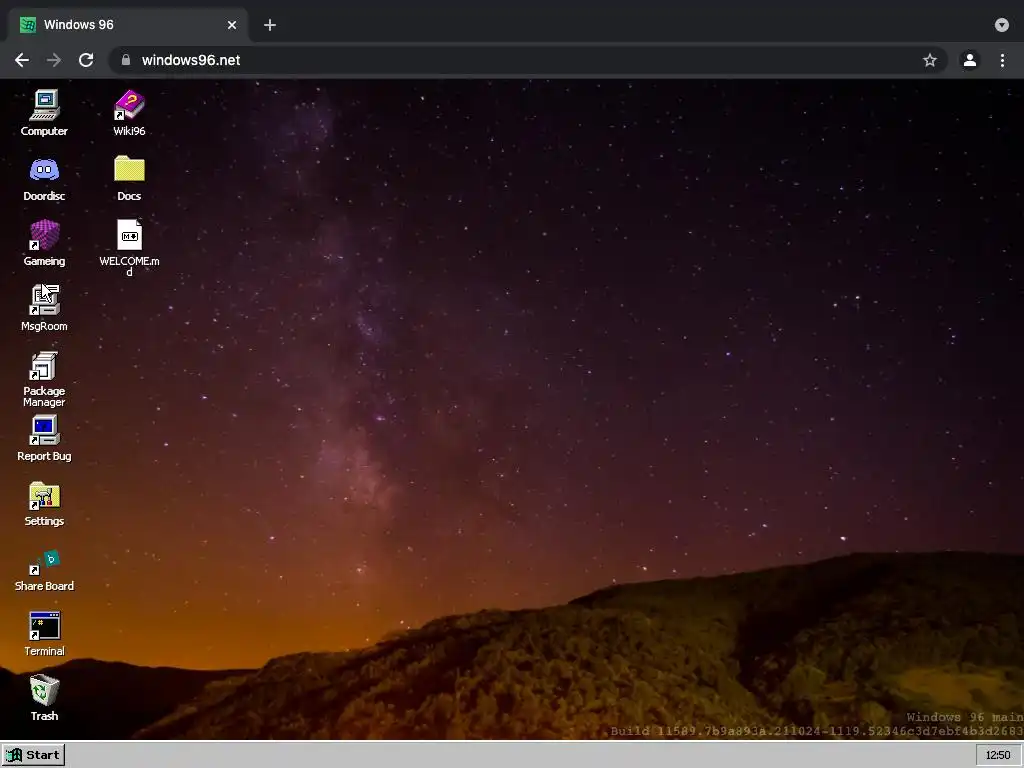
Task: Click the Start button in taskbar
Action: pyautogui.click(x=33, y=755)
